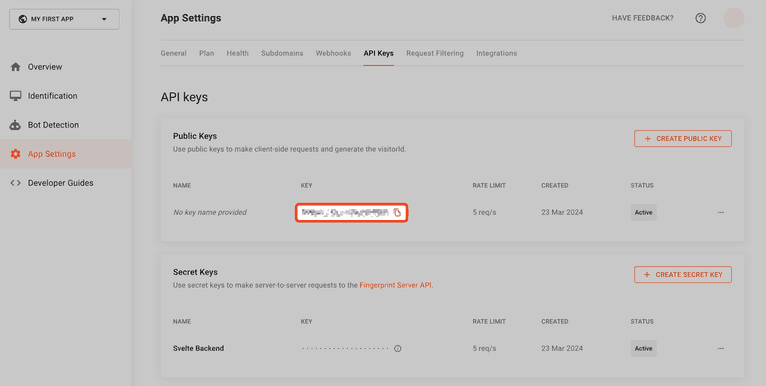Click the CREATE PUBLIC KEY button
The height and width of the screenshot is (386, 766).
click(x=683, y=139)
